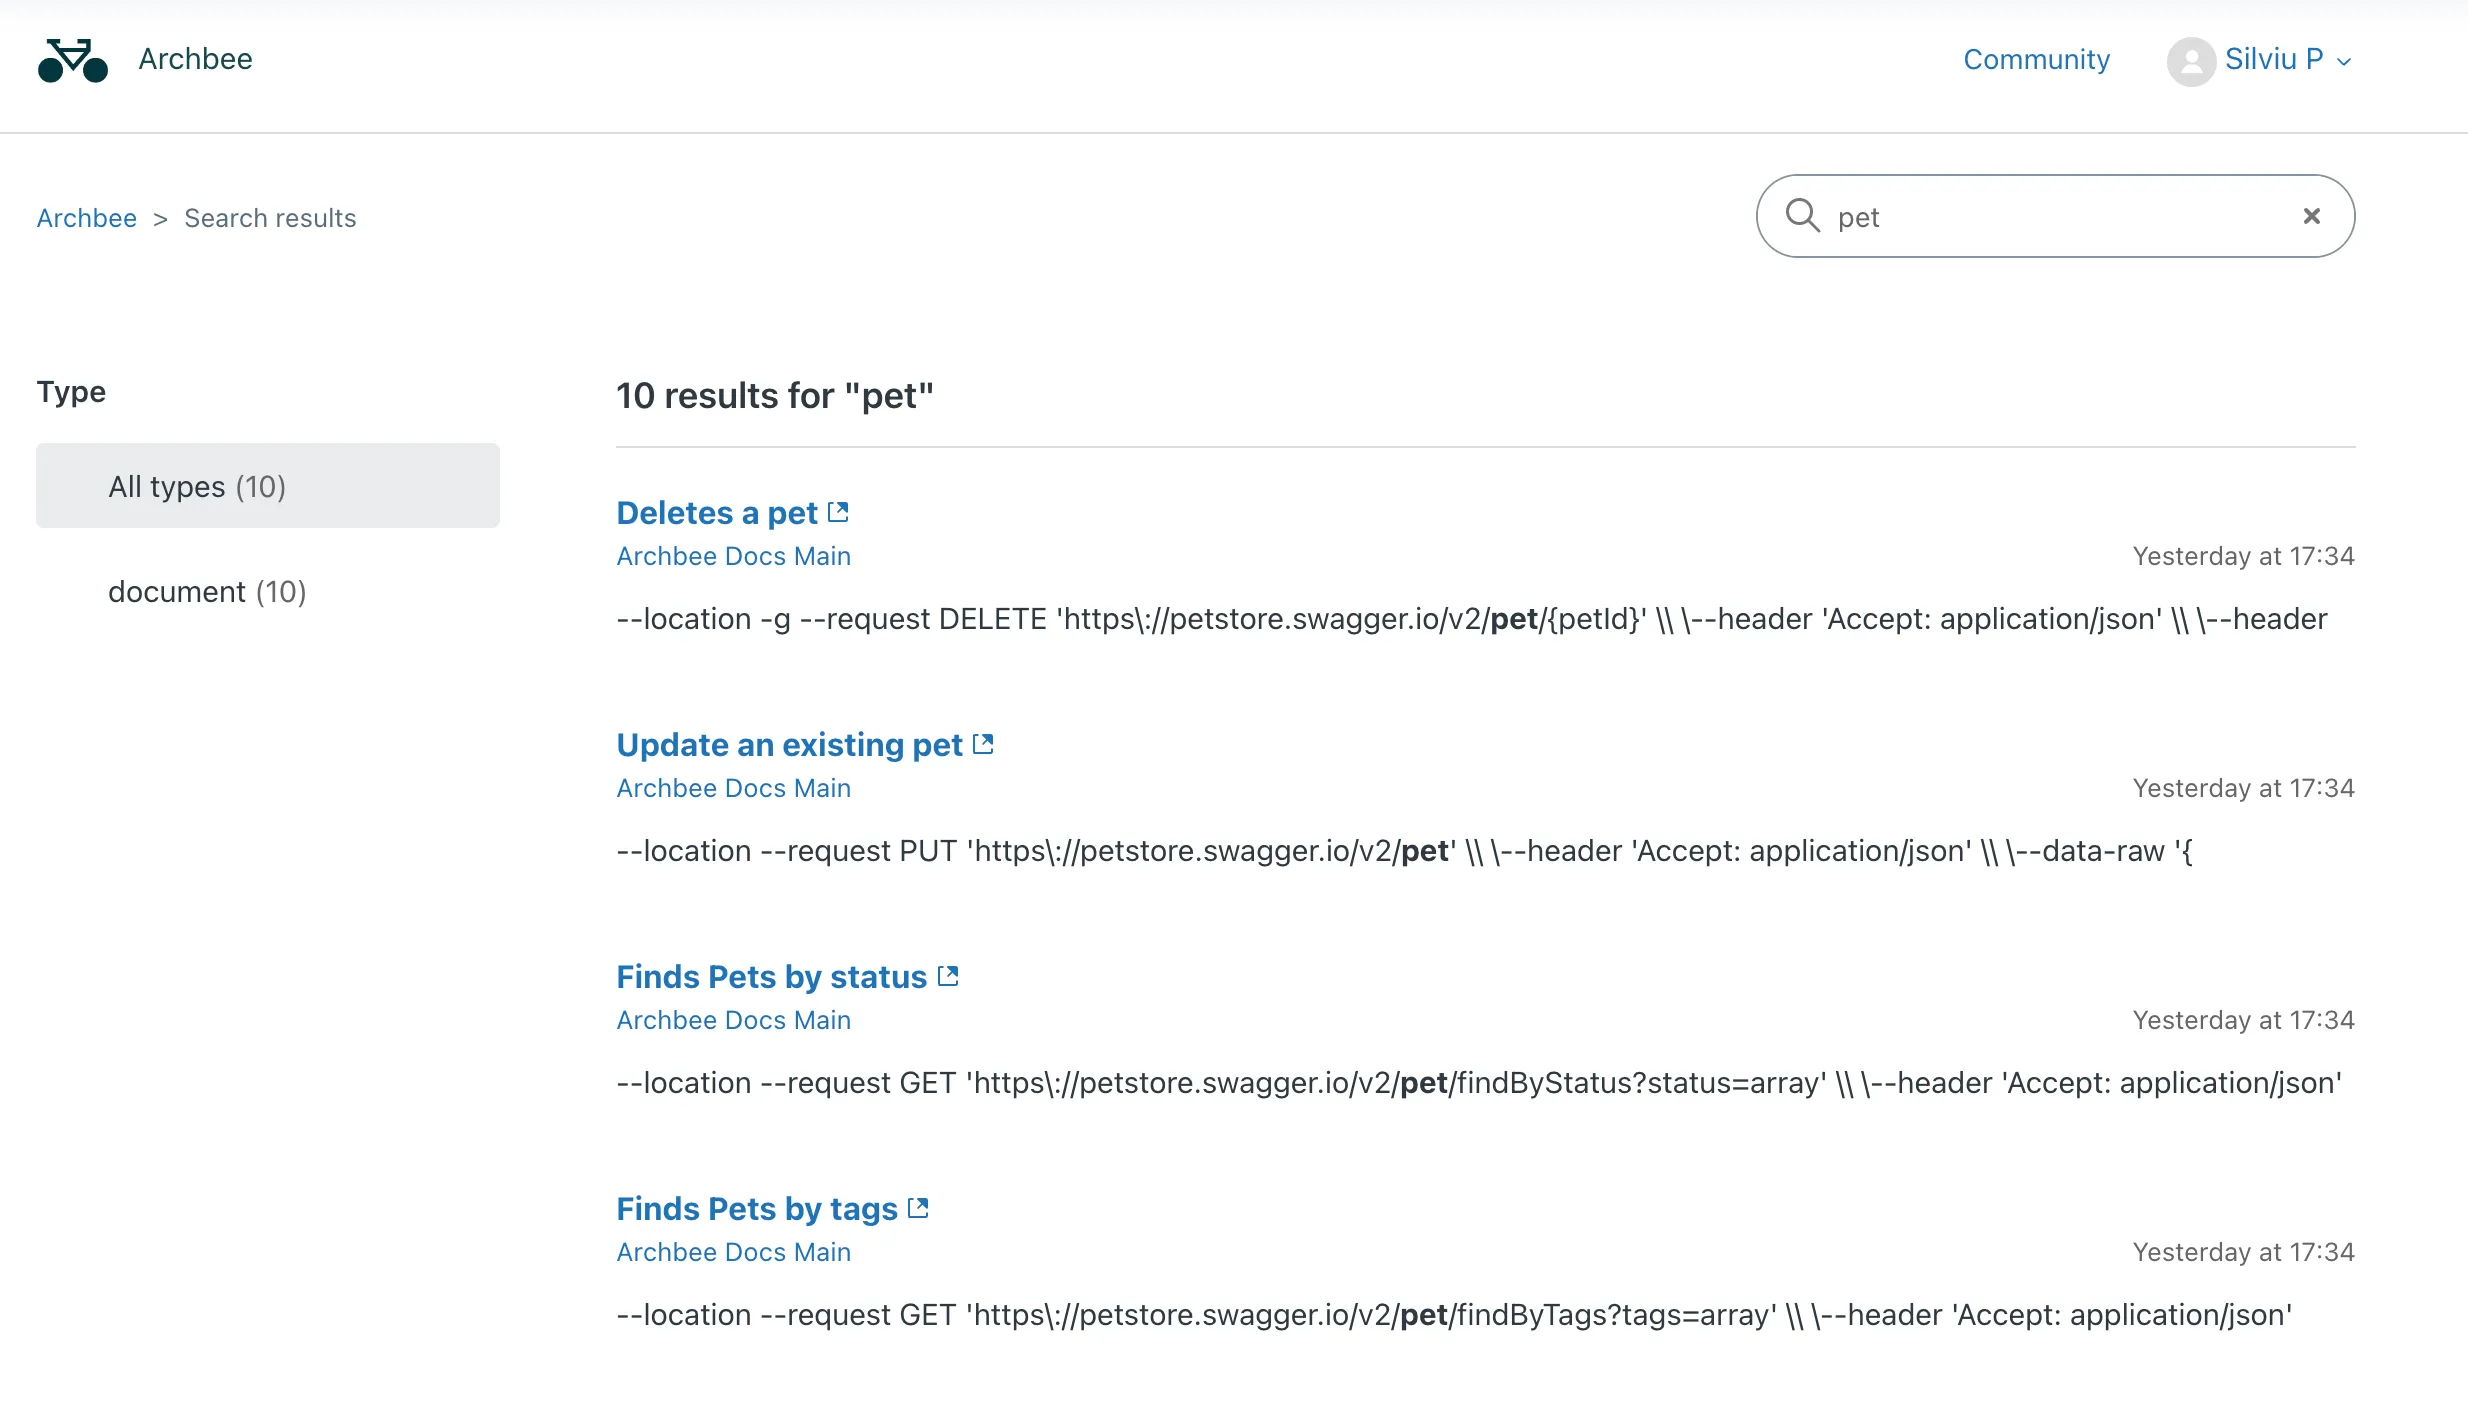The width and height of the screenshot is (2468, 1418).
Task: Click the DELETE request snippet text
Action: pos(1472,619)
